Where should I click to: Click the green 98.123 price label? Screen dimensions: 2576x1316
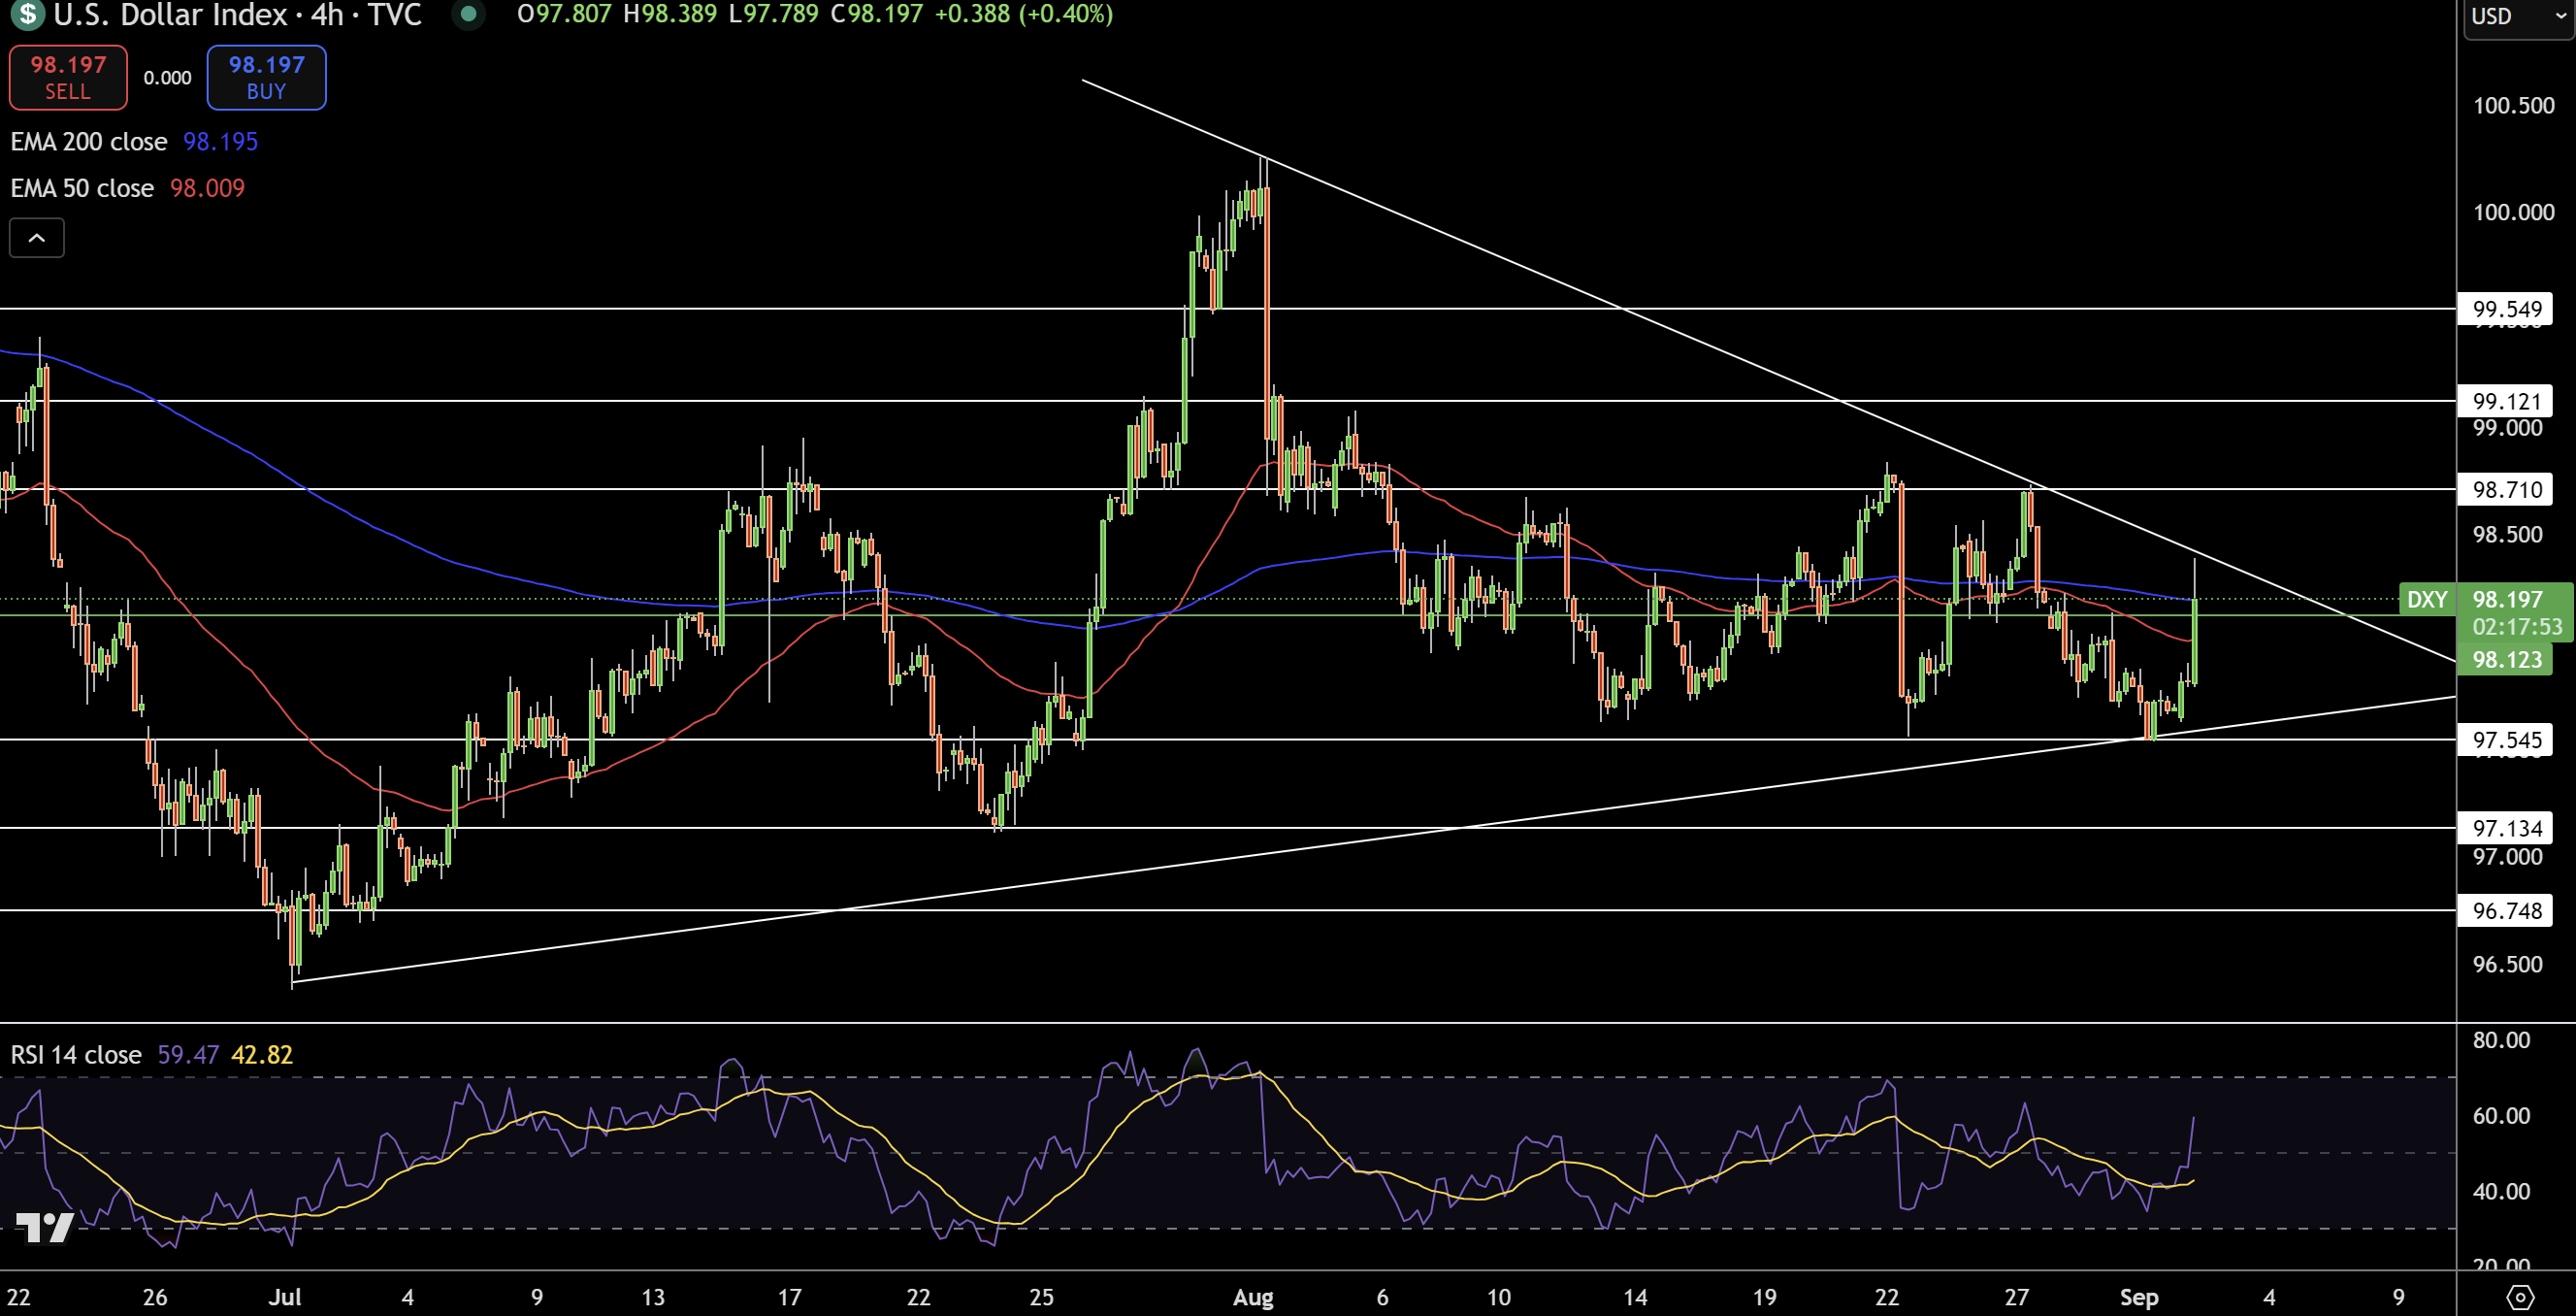coord(2506,659)
